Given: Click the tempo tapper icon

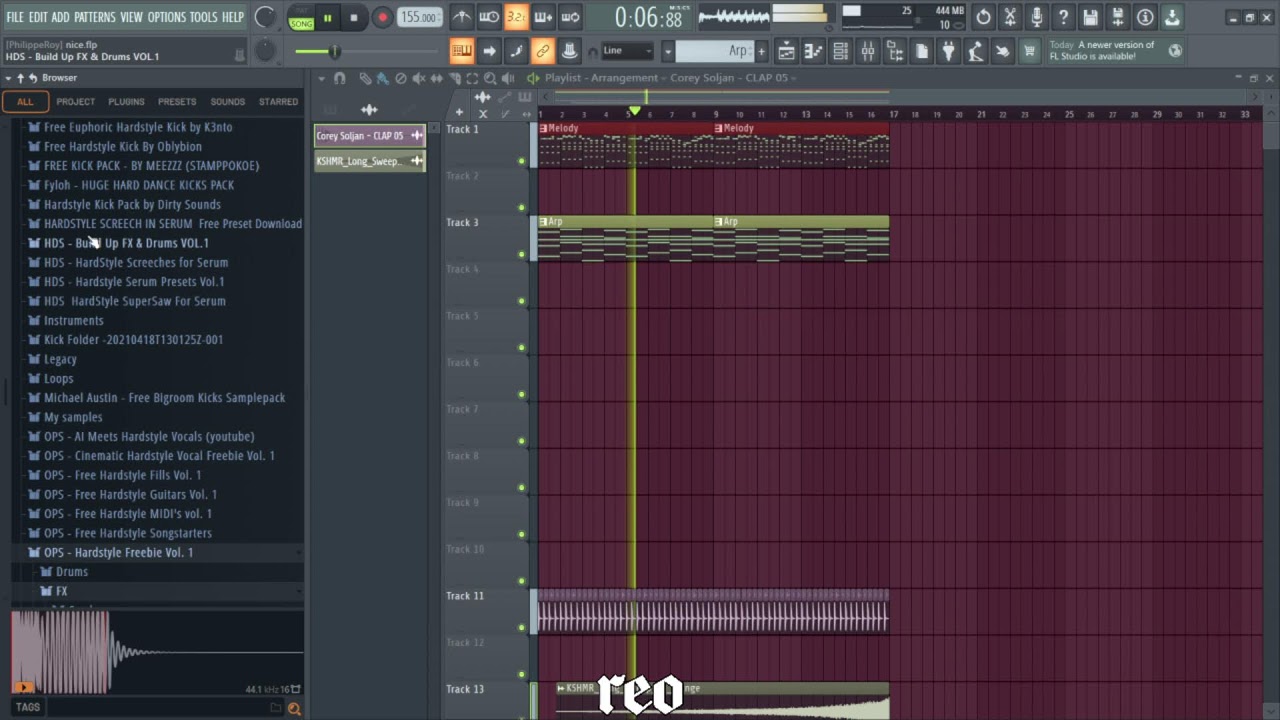Looking at the screenshot, I should pos(976,51).
